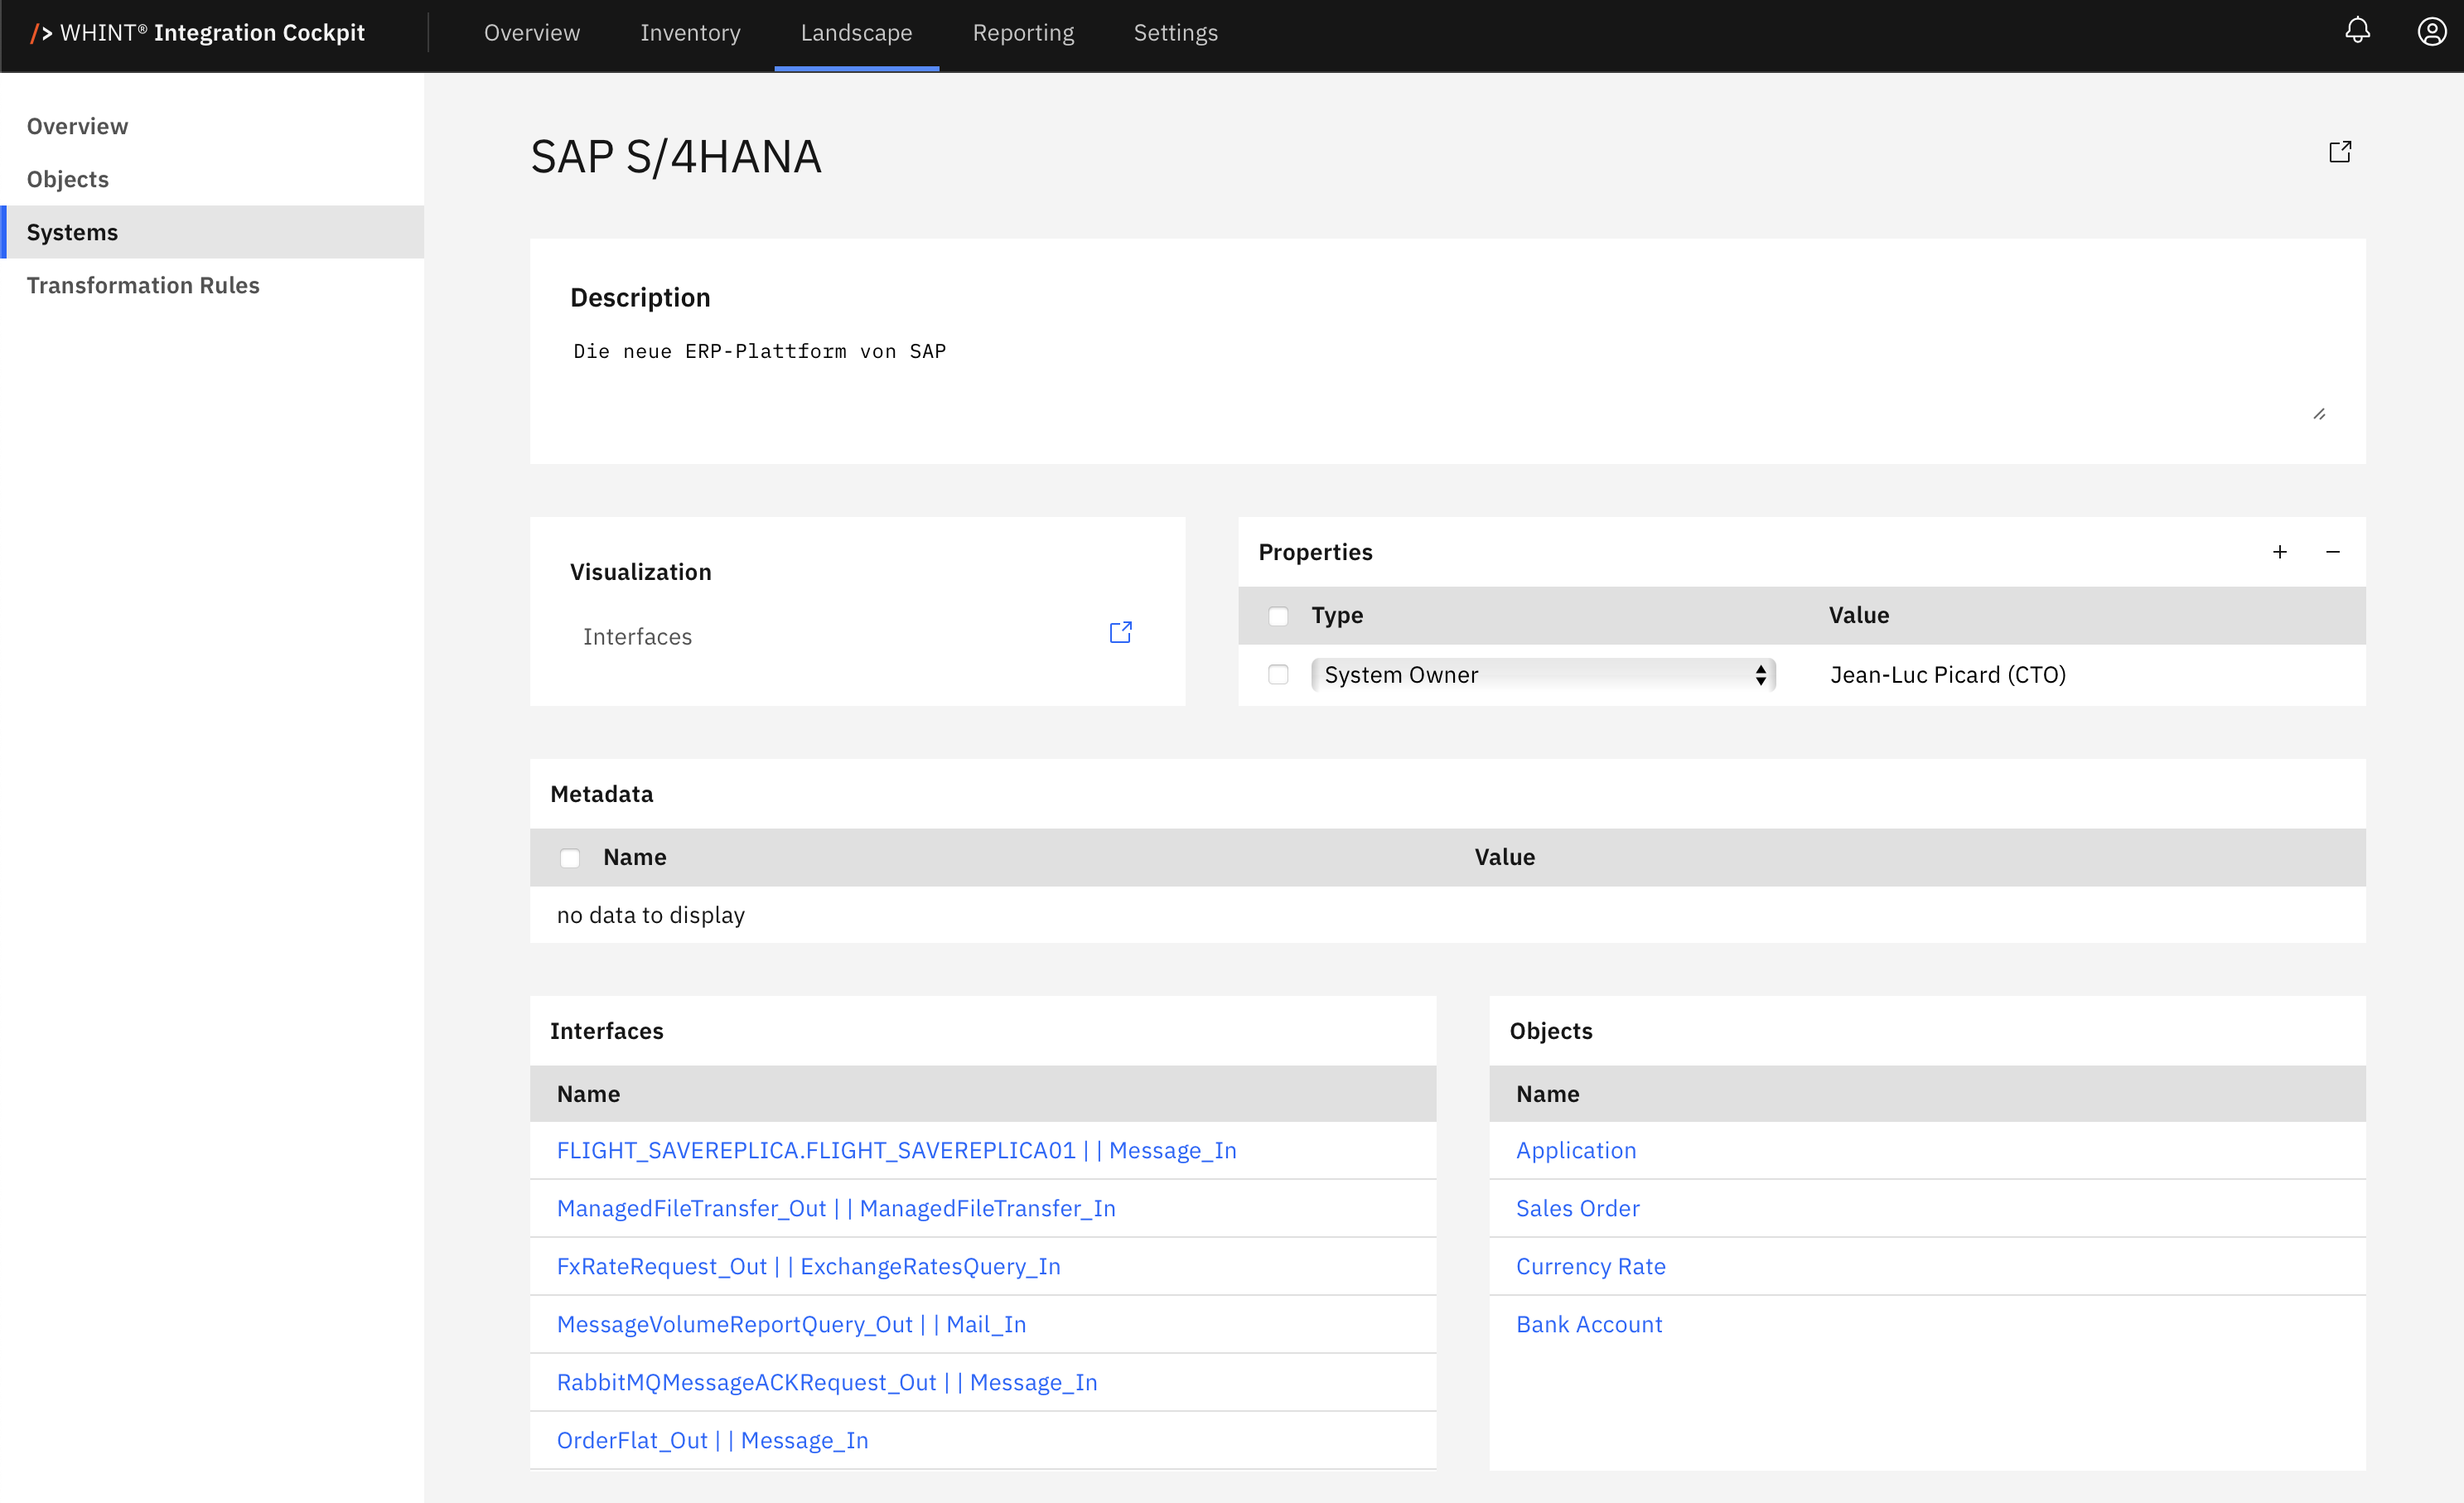Click the Type column header in Properties
The width and height of the screenshot is (2464, 1503).
[x=1337, y=615]
